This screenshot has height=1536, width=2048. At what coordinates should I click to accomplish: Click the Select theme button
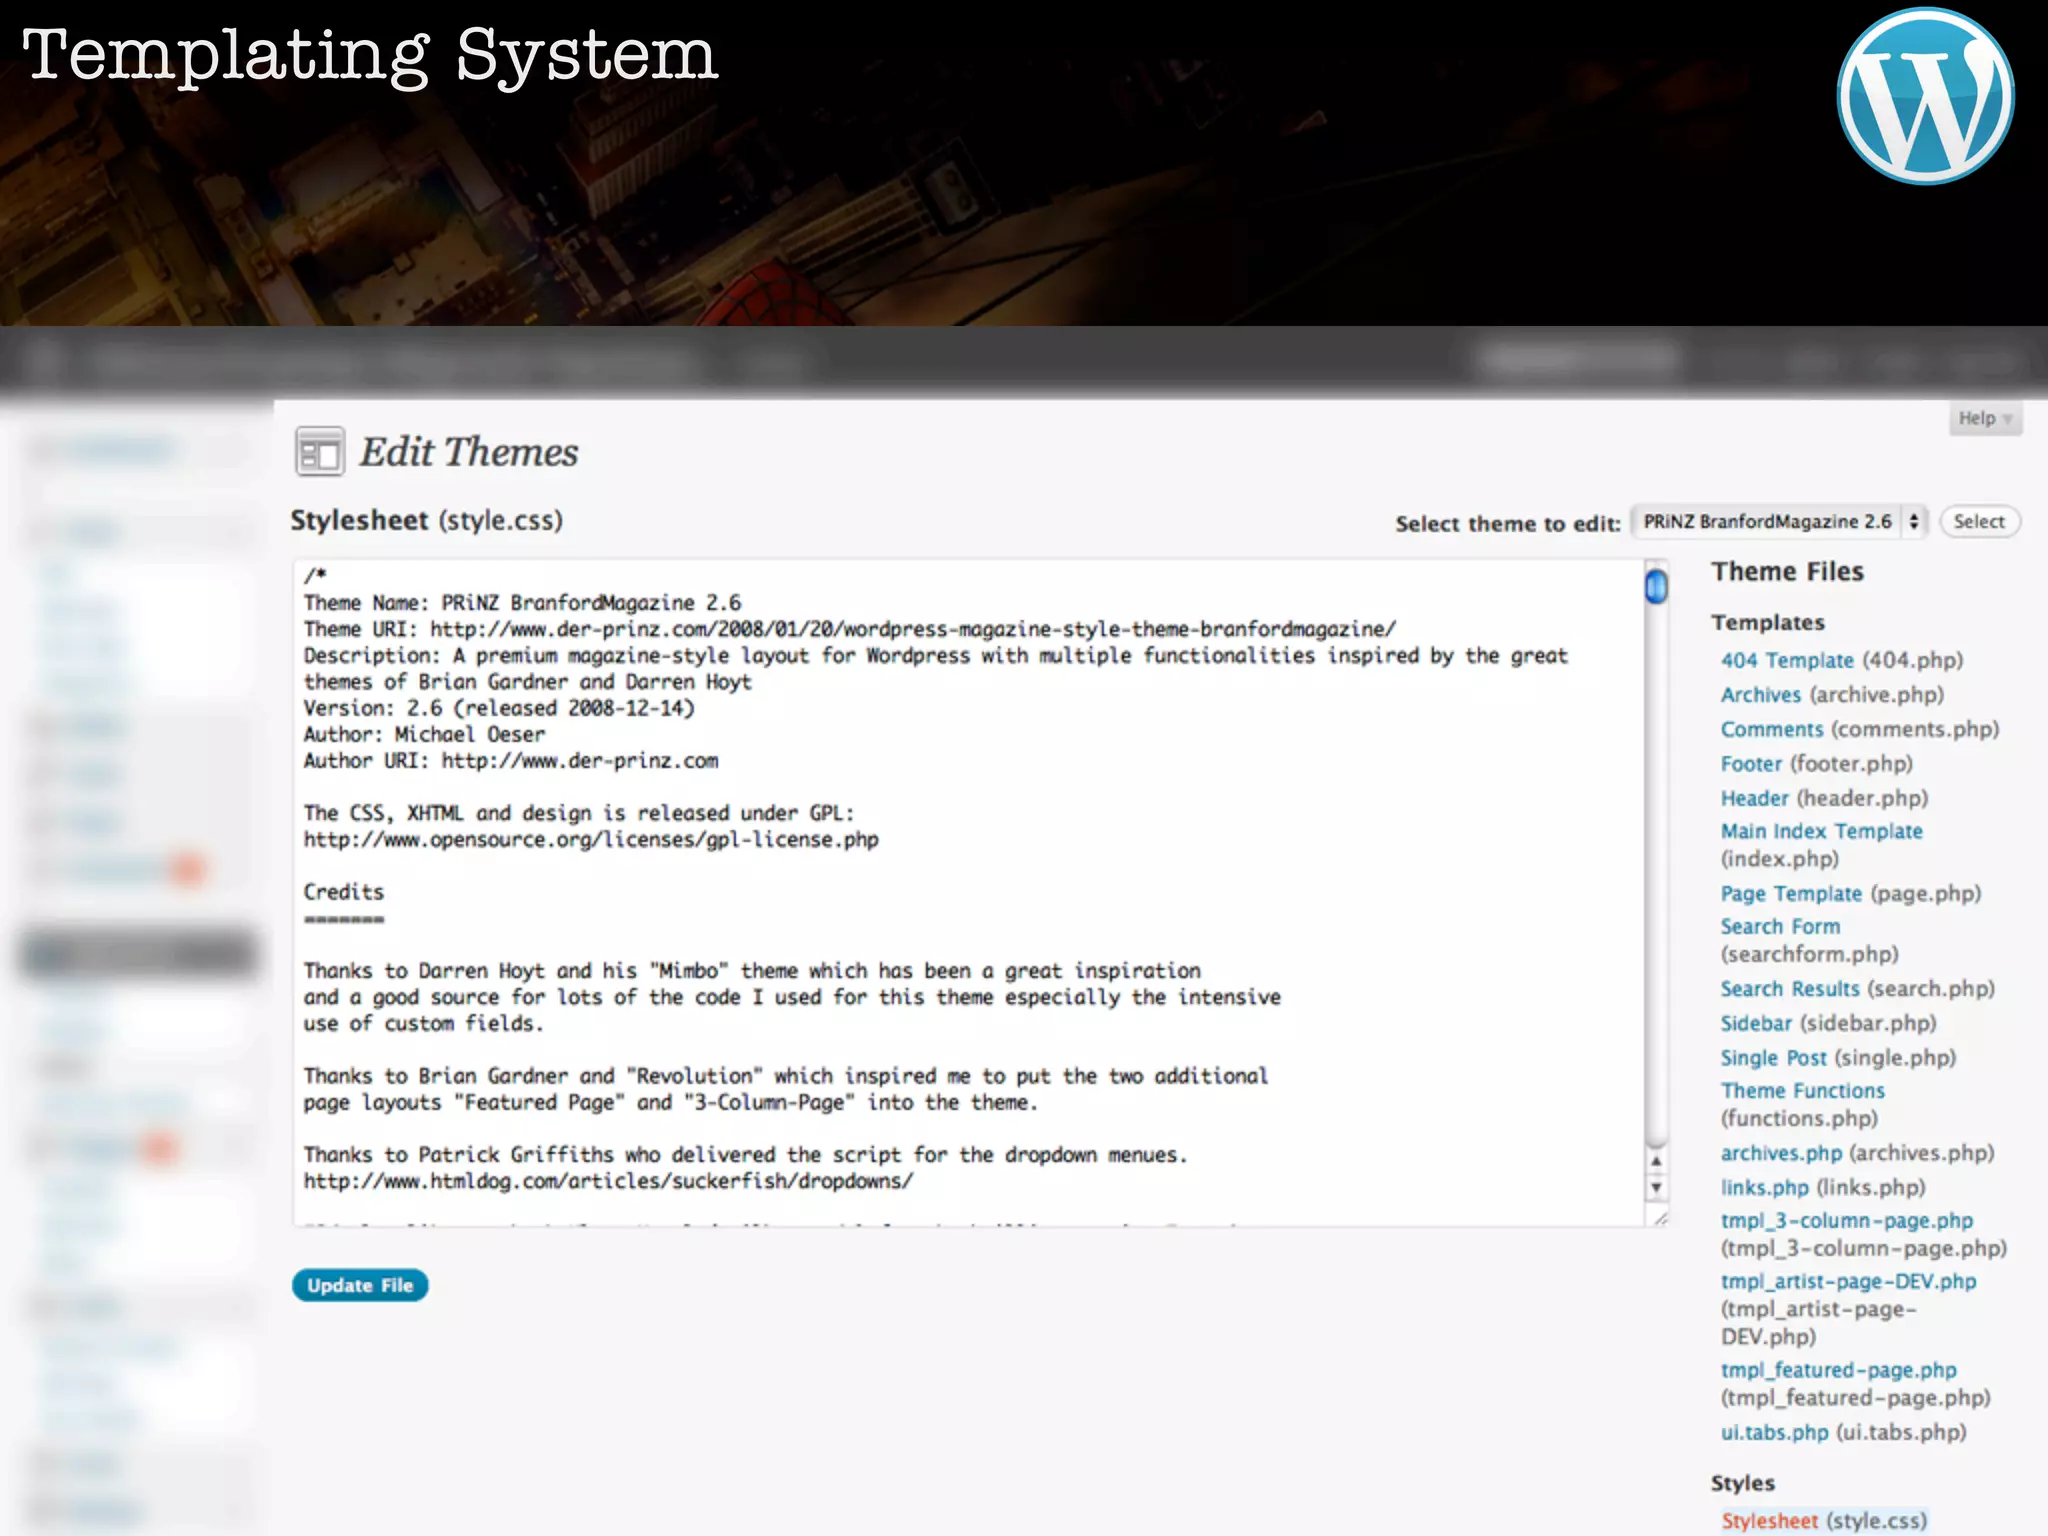point(1979,522)
